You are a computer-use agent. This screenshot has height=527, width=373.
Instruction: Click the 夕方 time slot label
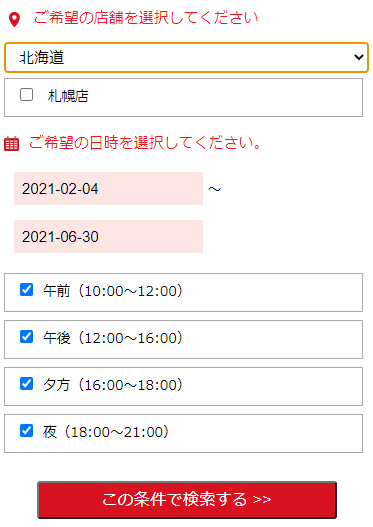(113, 385)
